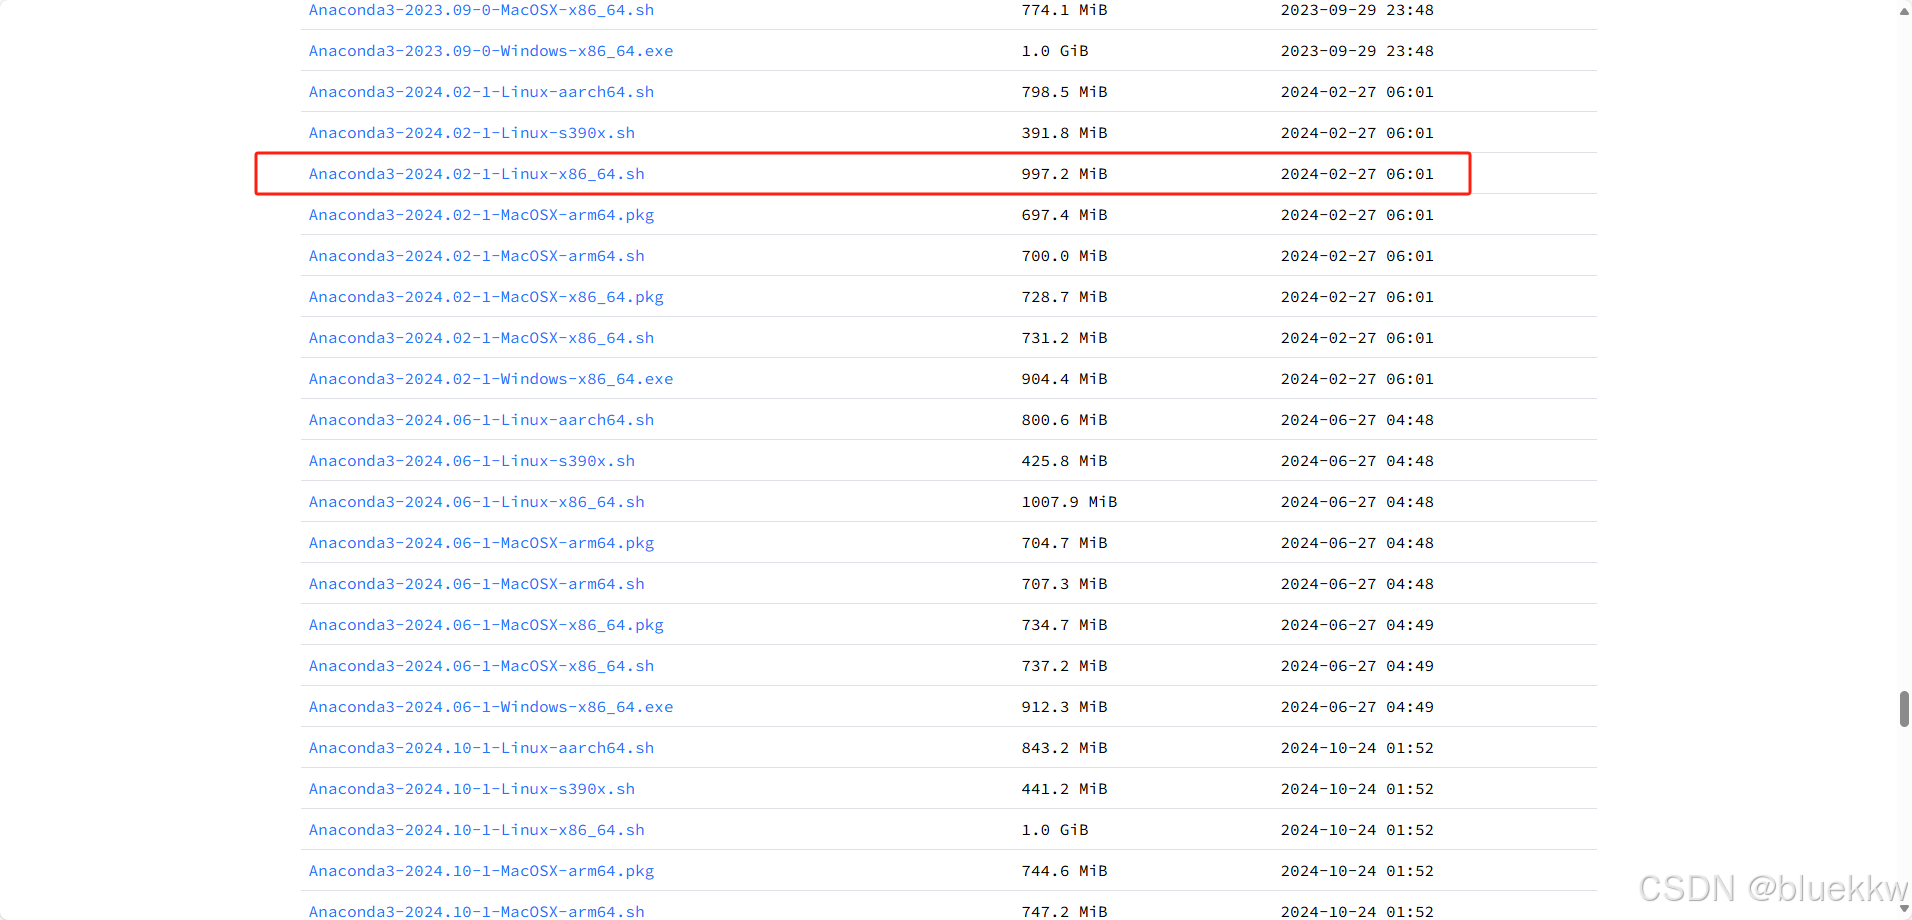Open Anaconda3-2024.02-1-Linux-s390x.sh link
The height and width of the screenshot is (920, 1912).
[472, 133]
